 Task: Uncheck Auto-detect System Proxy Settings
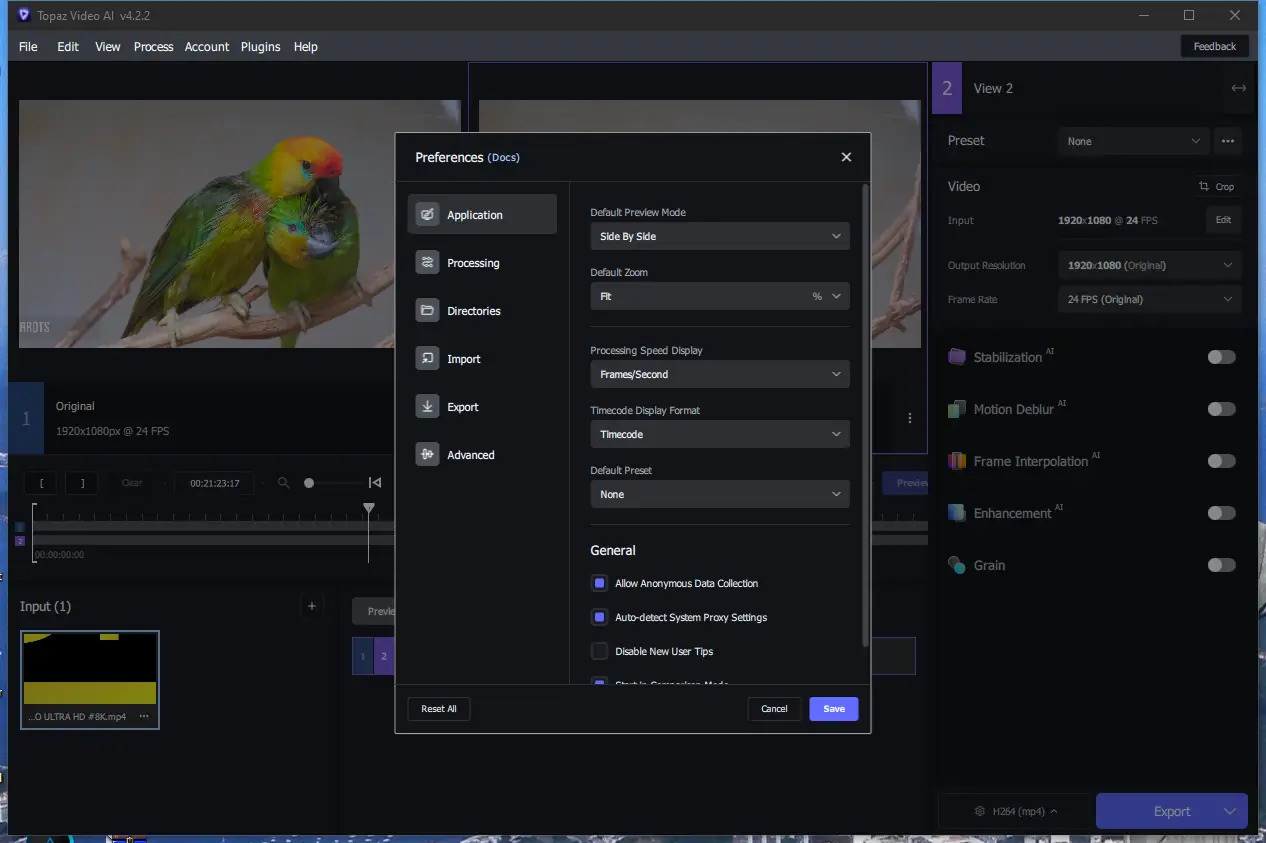click(x=600, y=617)
